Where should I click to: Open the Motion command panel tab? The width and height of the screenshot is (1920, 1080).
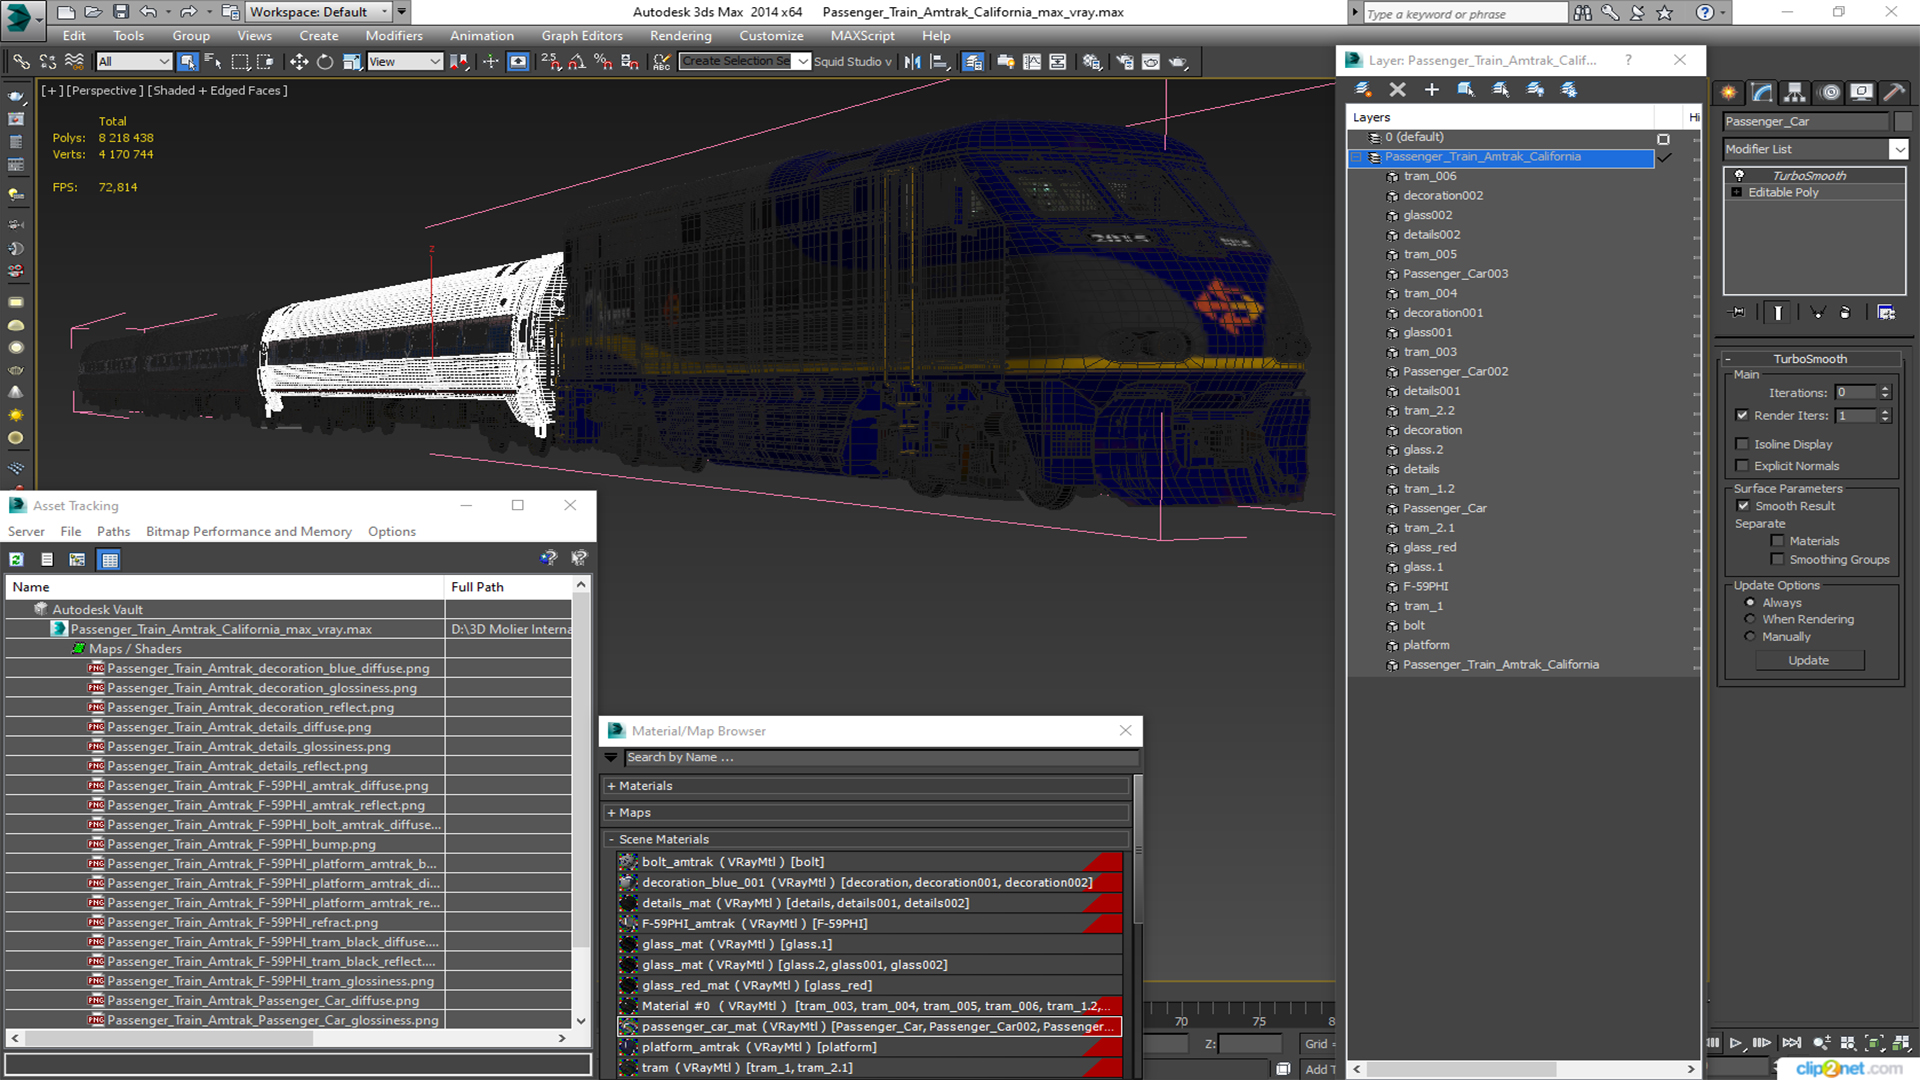pyautogui.click(x=1830, y=93)
